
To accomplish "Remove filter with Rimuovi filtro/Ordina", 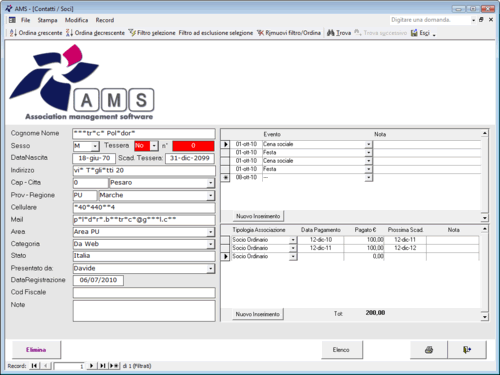I will pyautogui.click(x=289, y=33).
